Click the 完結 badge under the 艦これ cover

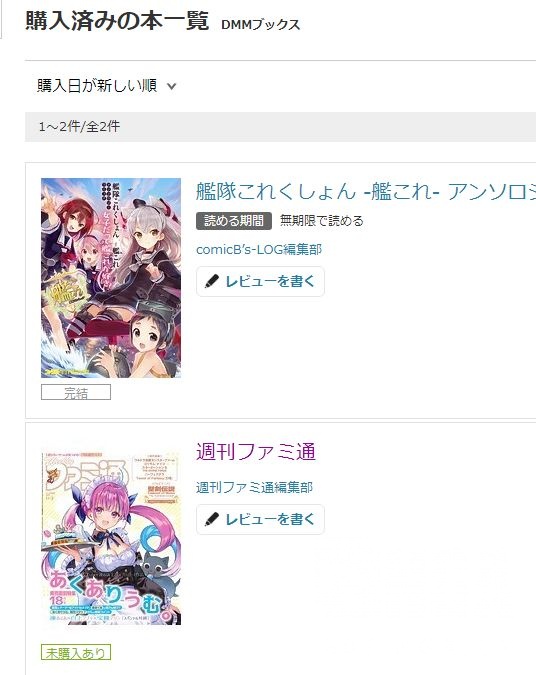click(x=76, y=392)
